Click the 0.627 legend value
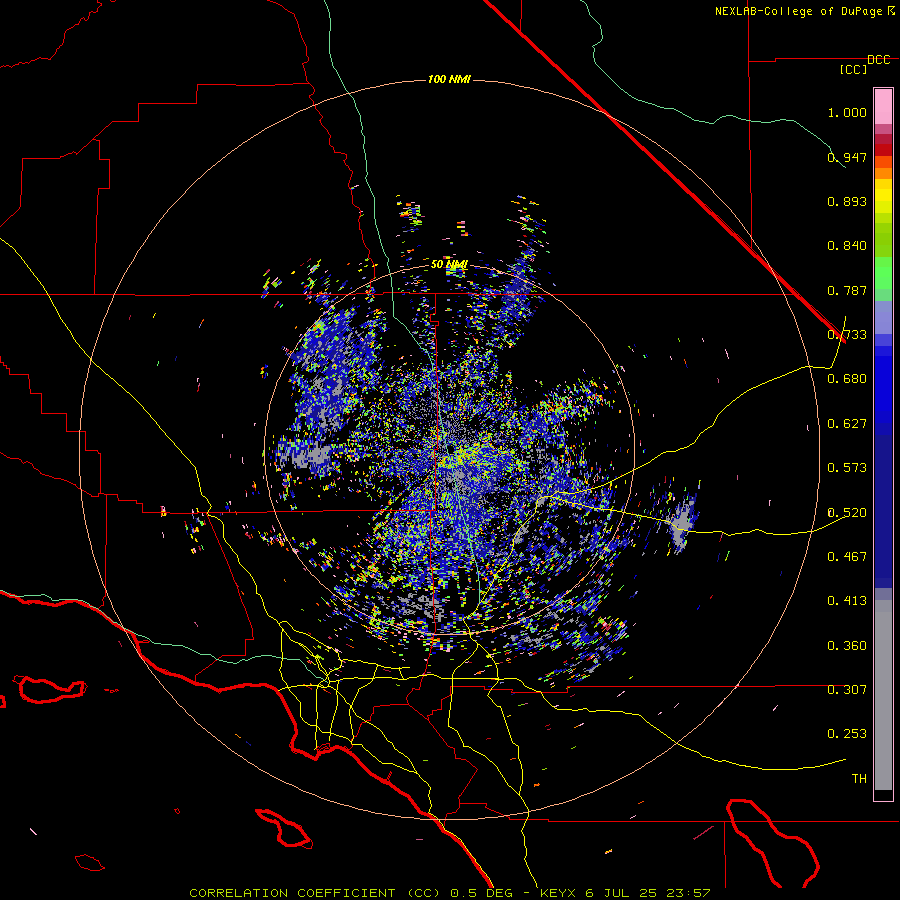Viewport: 900px width, 900px height. pos(847,424)
